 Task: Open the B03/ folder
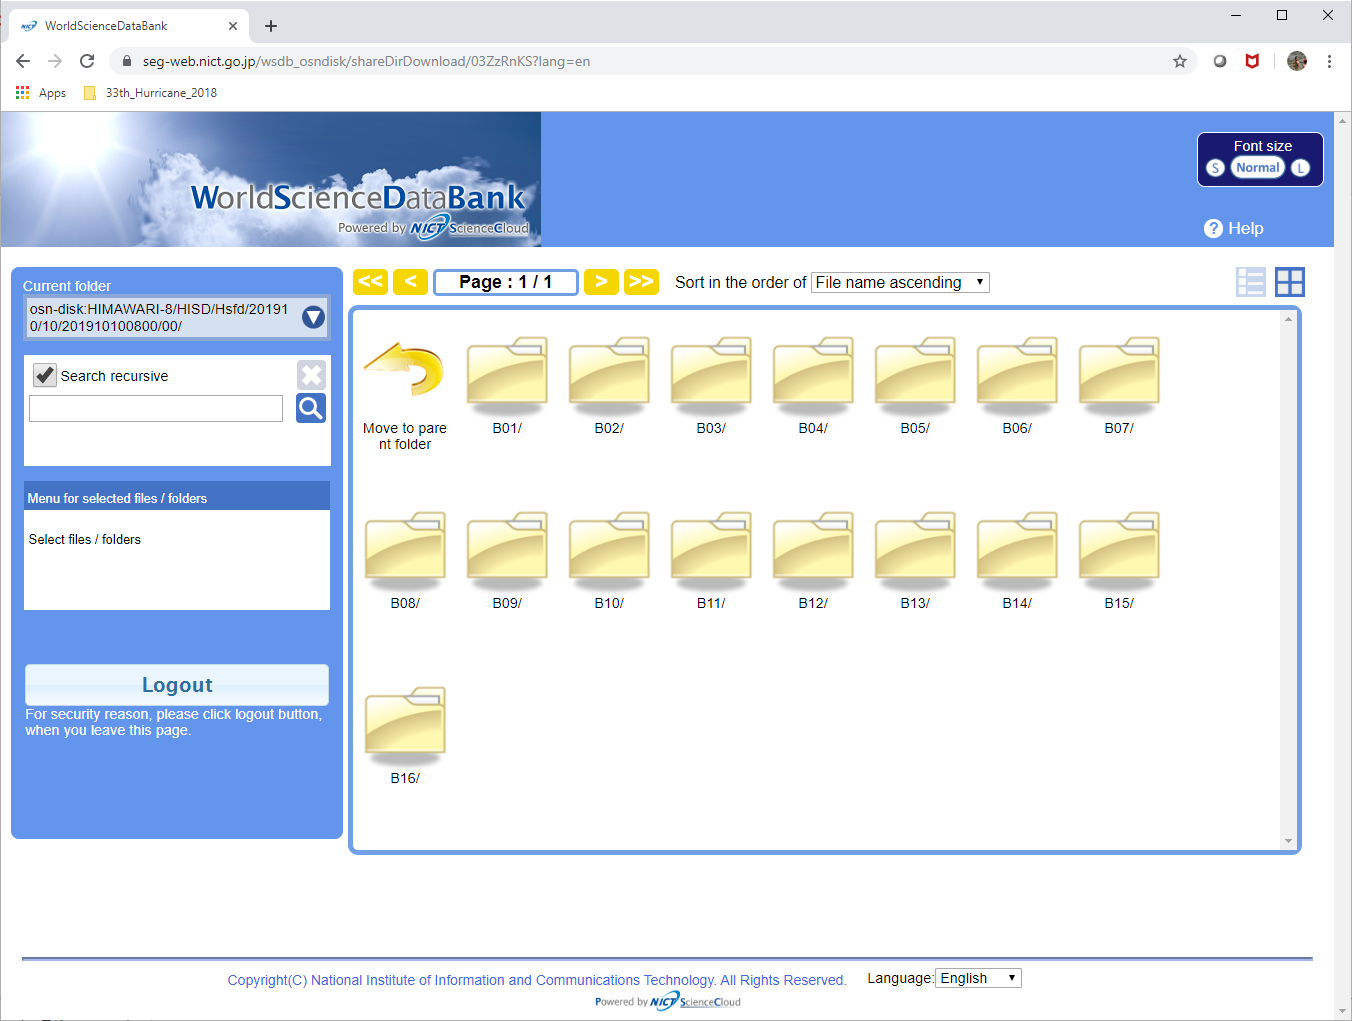click(711, 377)
